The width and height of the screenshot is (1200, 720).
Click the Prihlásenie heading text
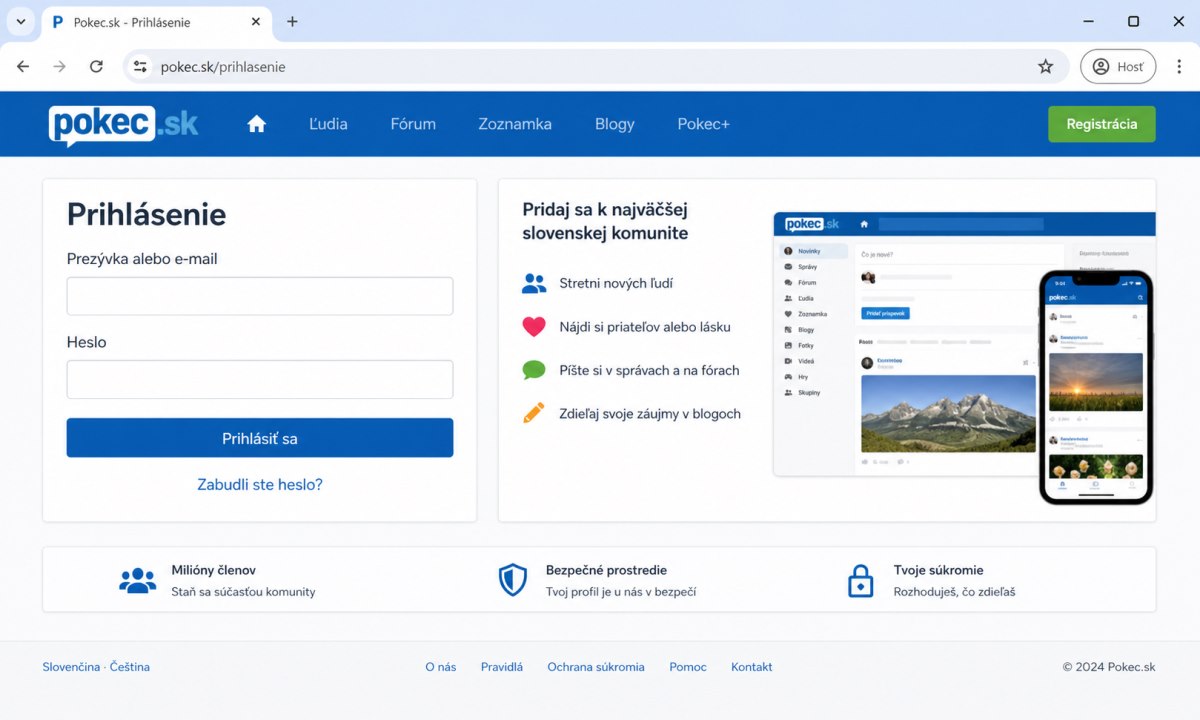146,214
